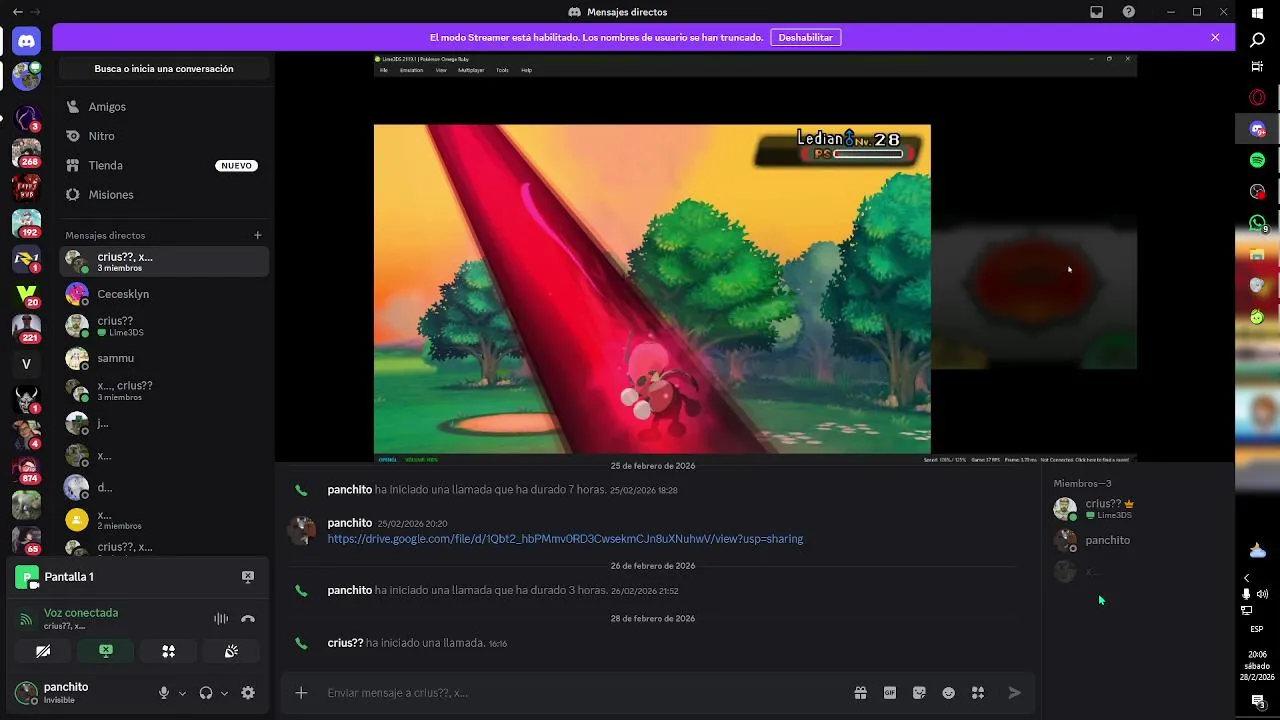Open crius?? DM showing Lime3DS activity
Image resolution: width=1280 pixels, height=720 pixels.
[164, 326]
